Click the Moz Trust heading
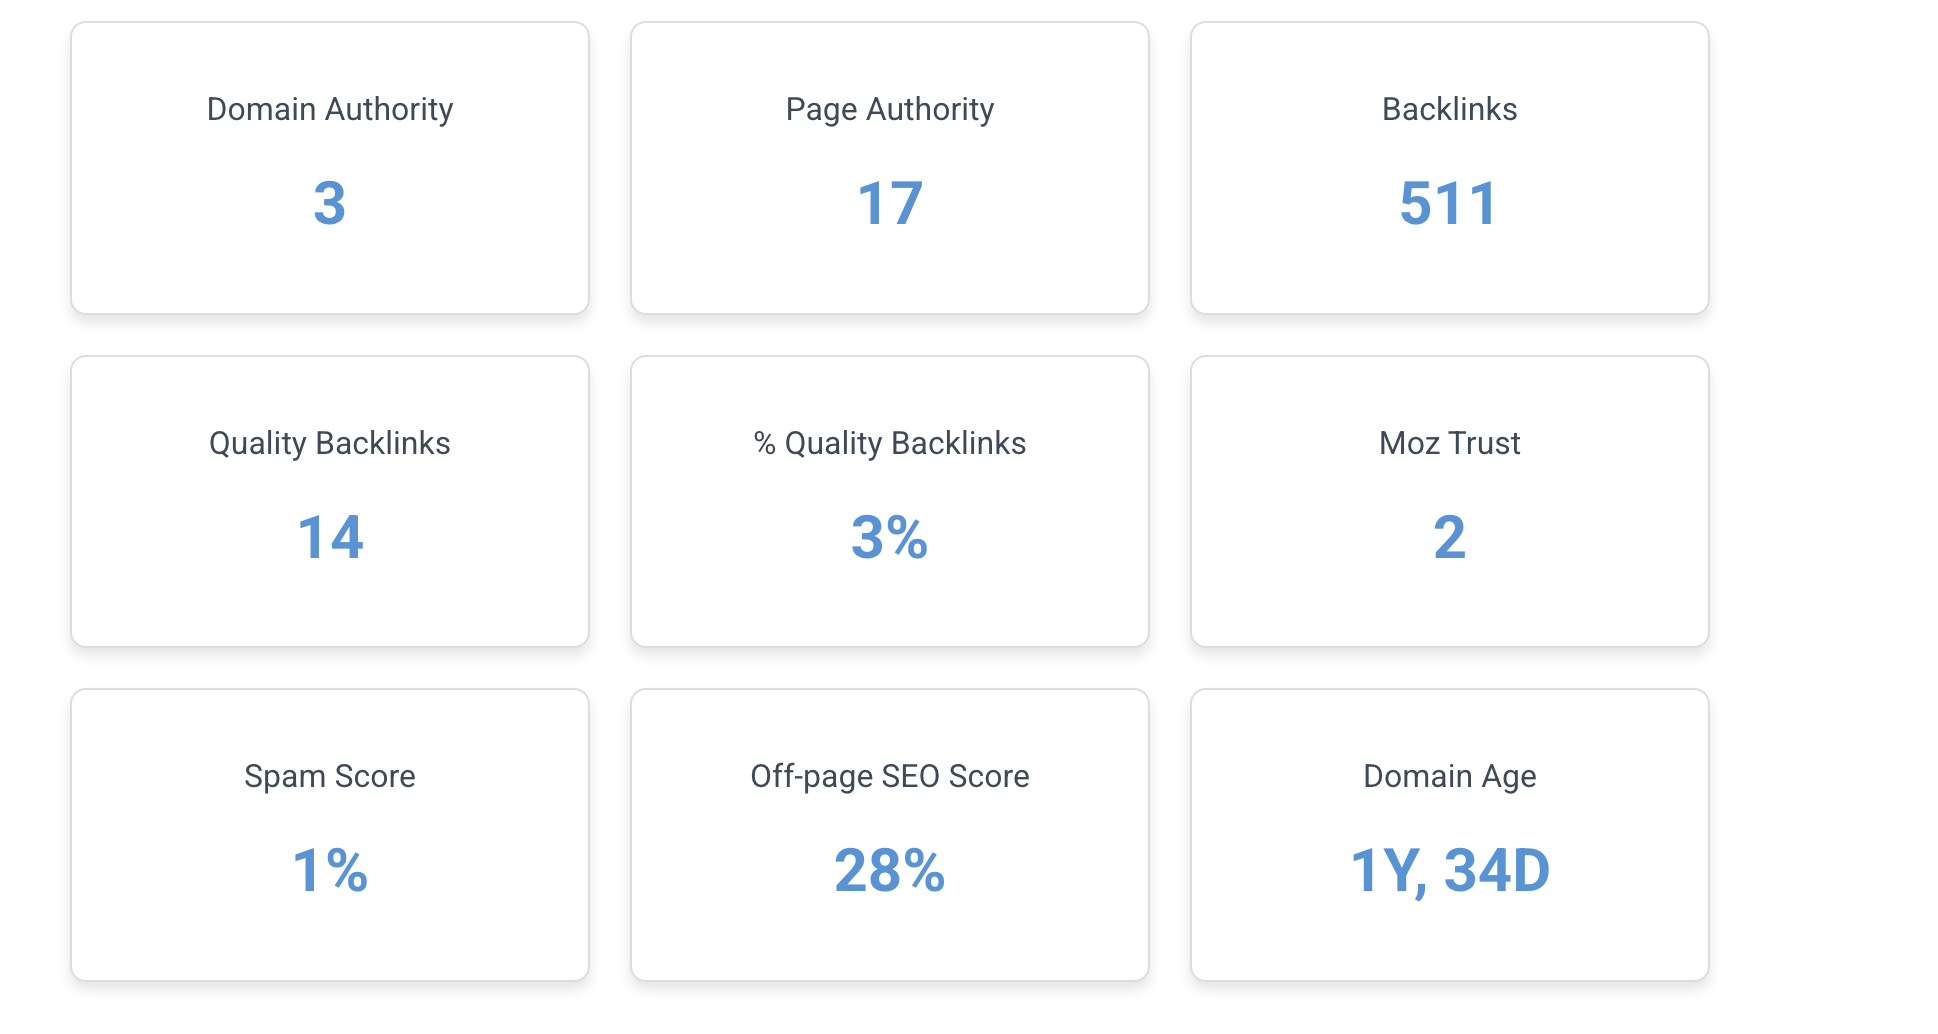Screen dimensions: 1938x1034 coord(1449,443)
